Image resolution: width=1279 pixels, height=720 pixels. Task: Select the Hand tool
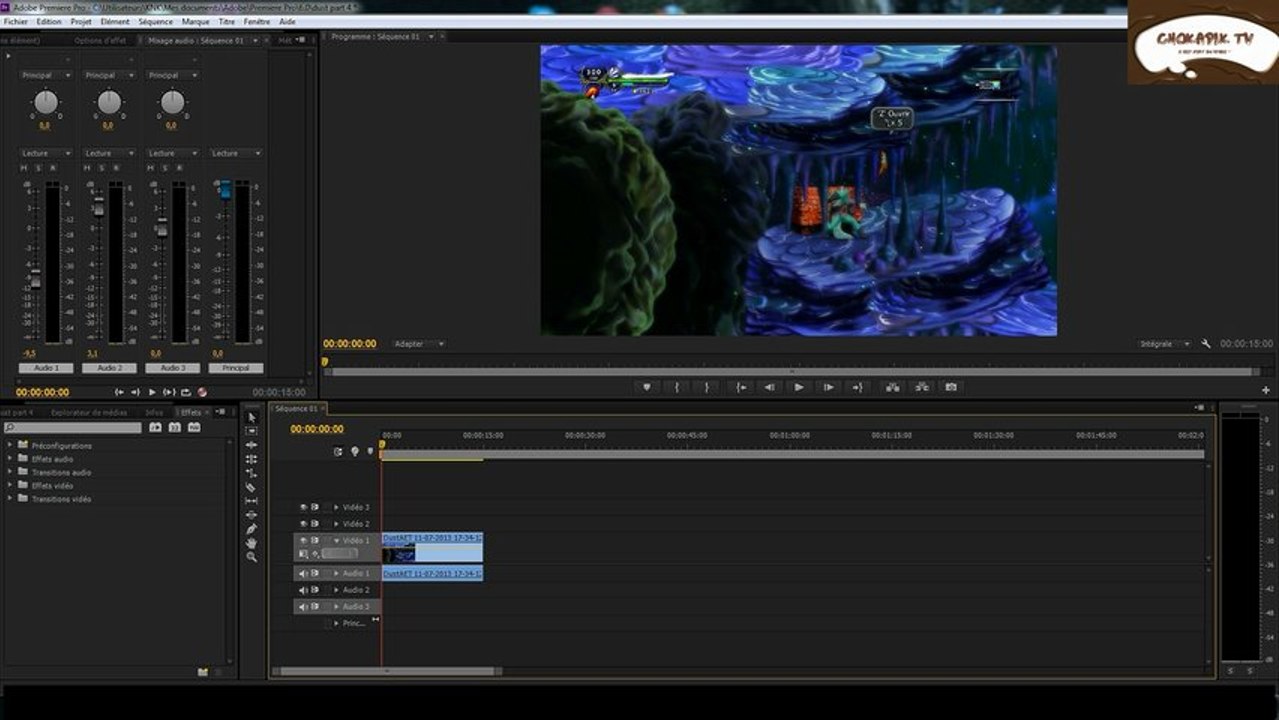point(251,543)
